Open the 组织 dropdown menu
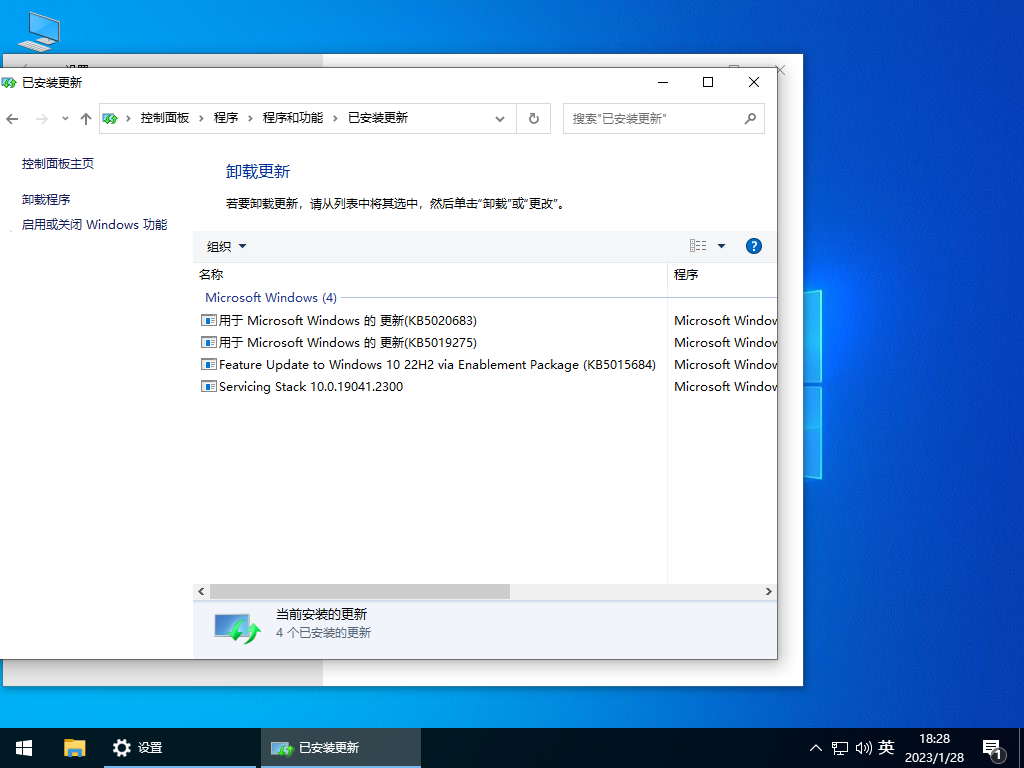Image resolution: width=1024 pixels, height=768 pixels. [226, 246]
